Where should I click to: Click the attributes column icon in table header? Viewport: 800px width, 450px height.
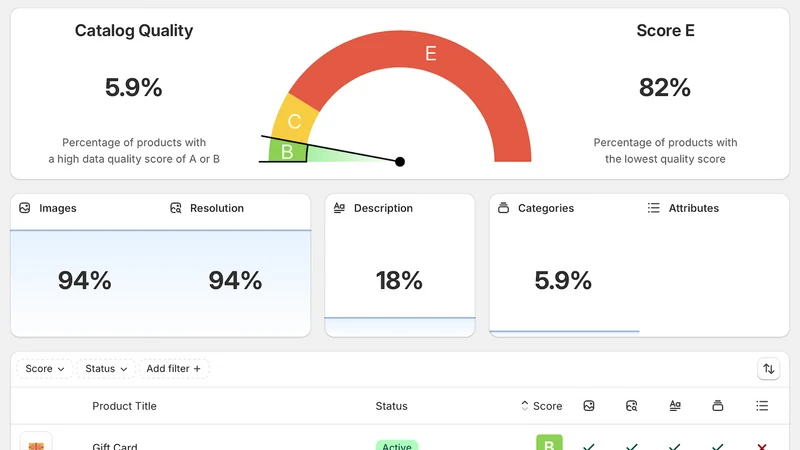(x=762, y=406)
